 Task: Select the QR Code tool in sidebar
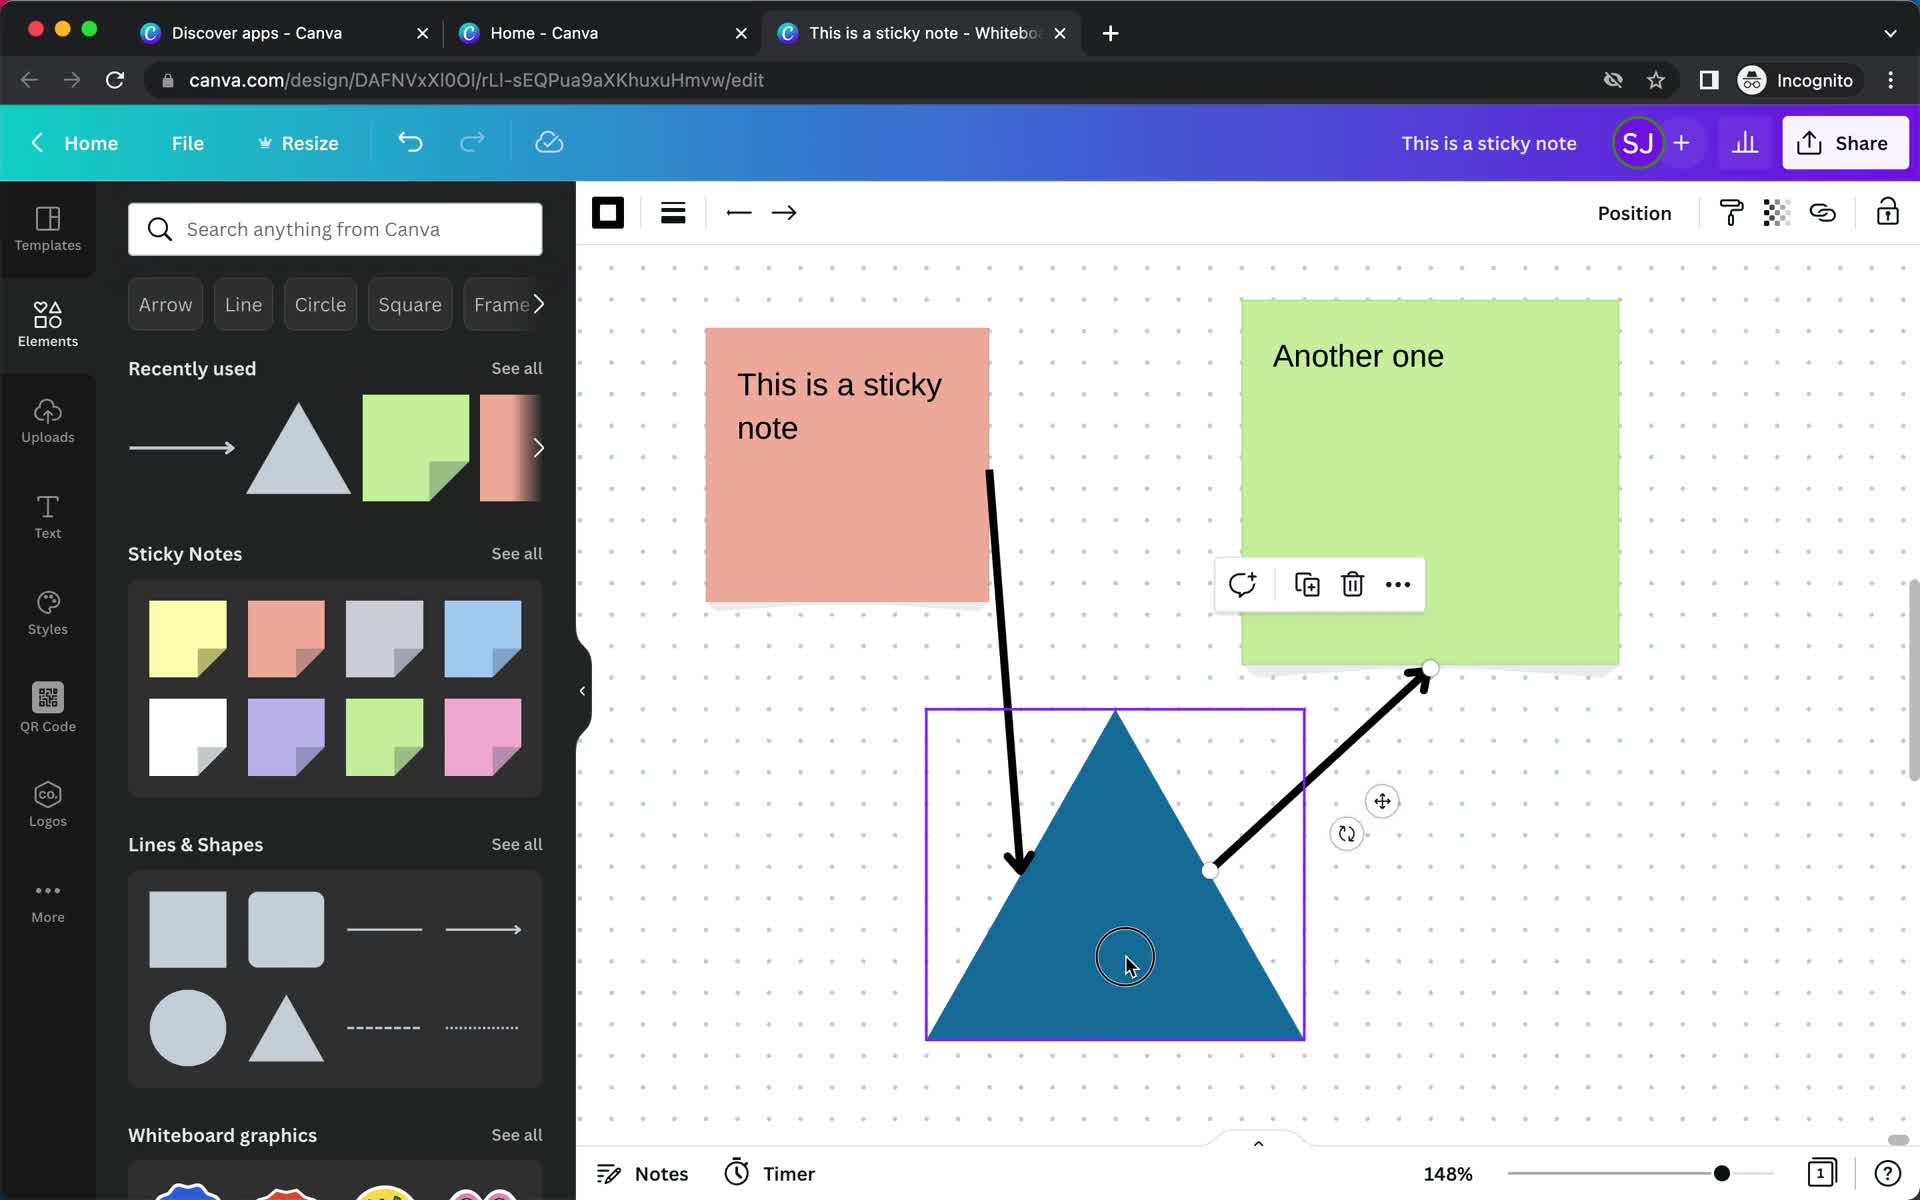(47, 706)
